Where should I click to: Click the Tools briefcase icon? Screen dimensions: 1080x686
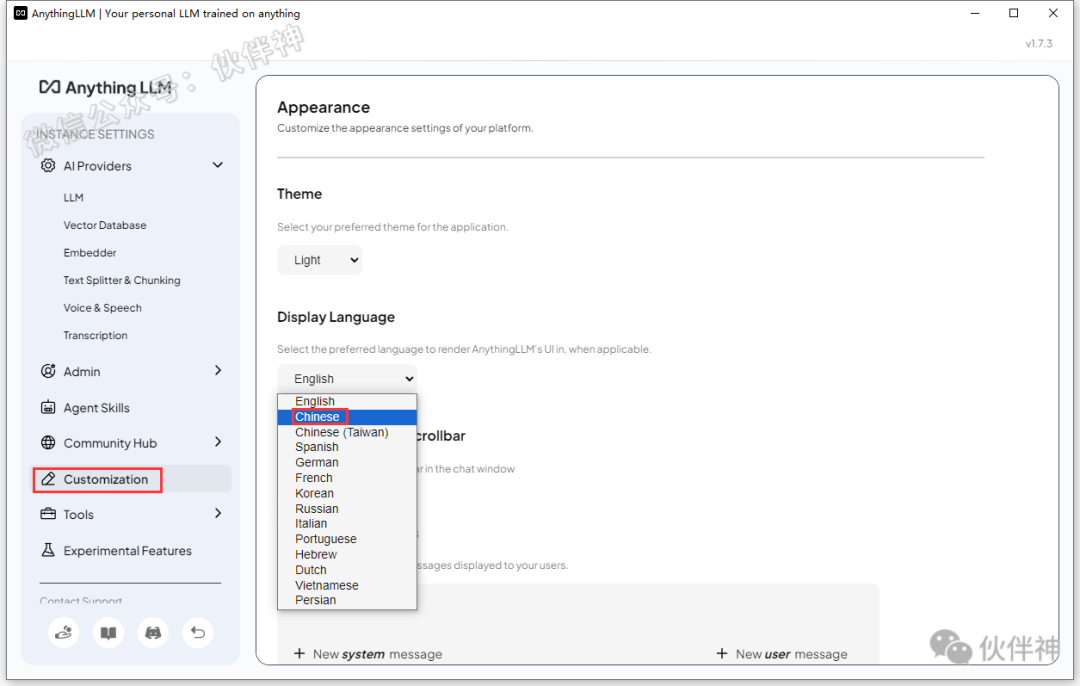[x=48, y=514]
